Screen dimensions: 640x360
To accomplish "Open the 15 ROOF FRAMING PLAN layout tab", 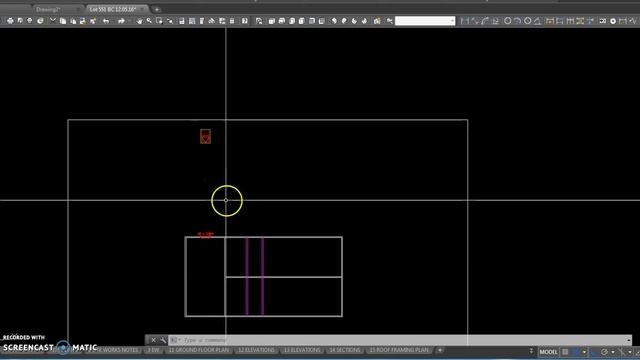I will [x=399, y=350].
